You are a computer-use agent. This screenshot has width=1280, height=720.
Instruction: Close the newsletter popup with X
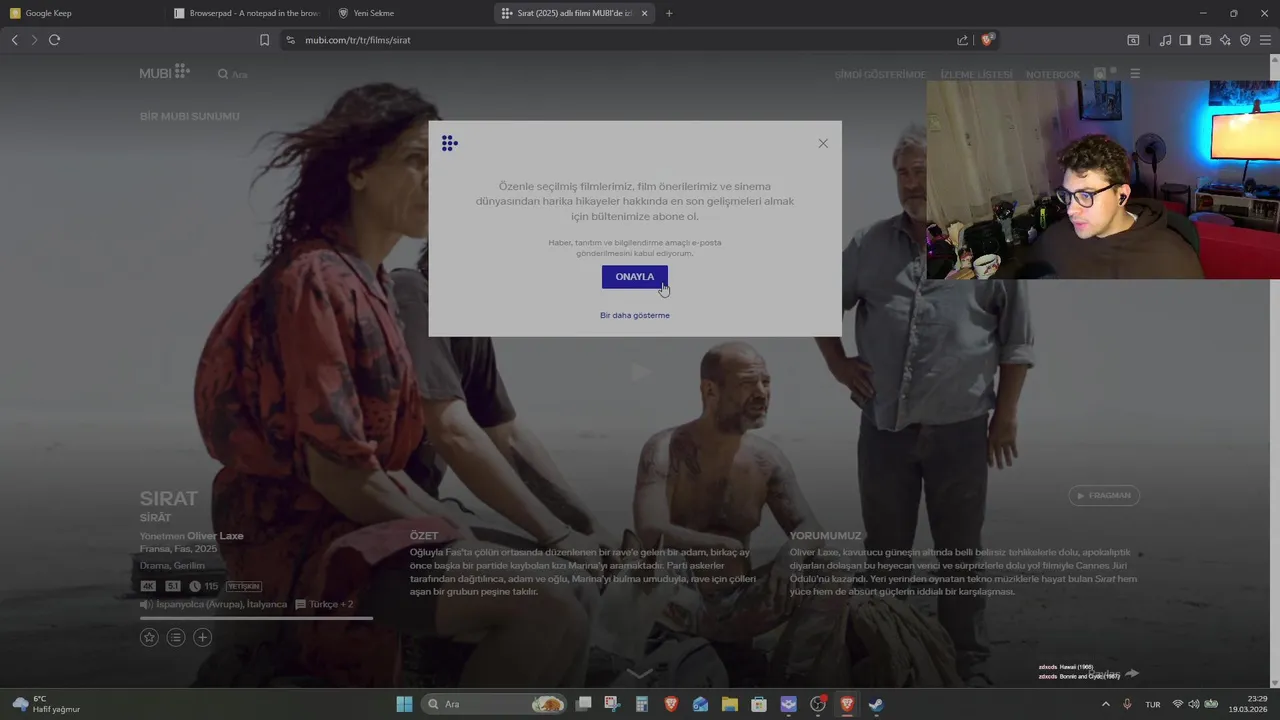[823, 143]
